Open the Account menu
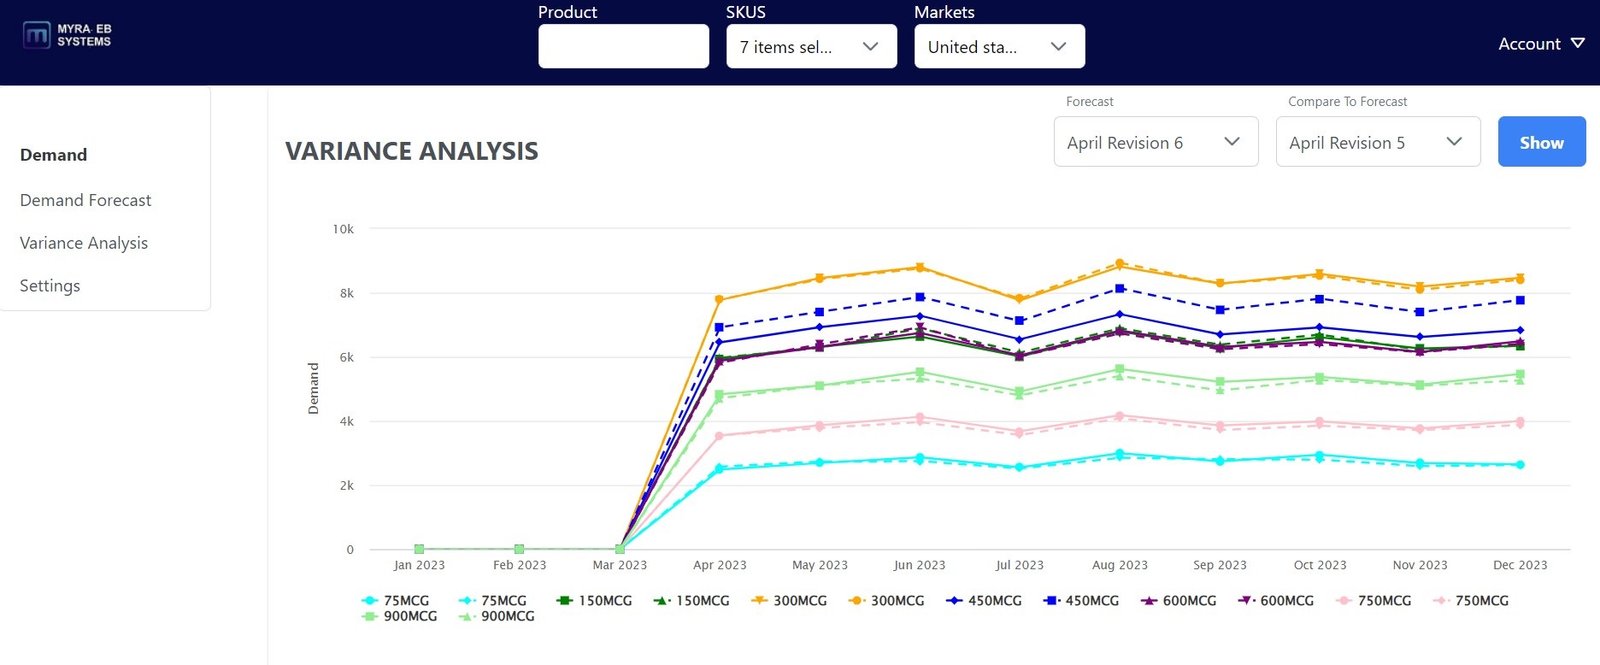The image size is (1600, 665). click(1541, 44)
